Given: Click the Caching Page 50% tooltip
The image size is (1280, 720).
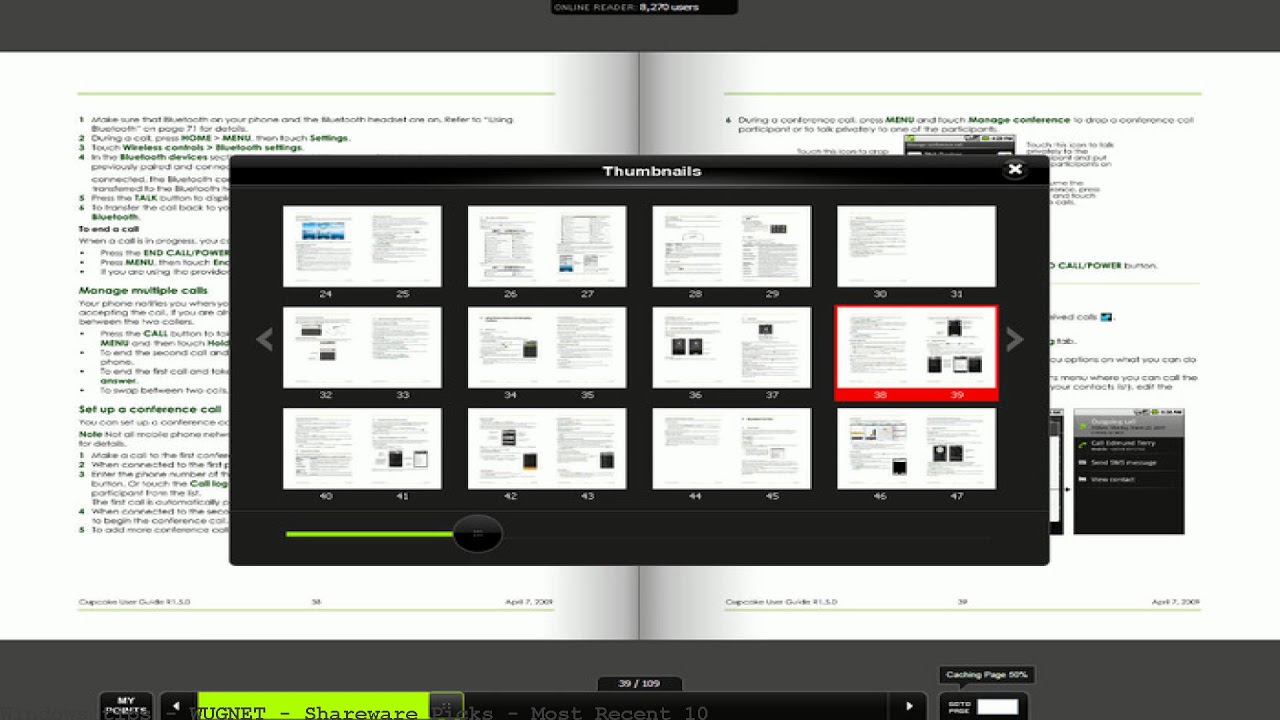Looking at the screenshot, I should [x=986, y=675].
